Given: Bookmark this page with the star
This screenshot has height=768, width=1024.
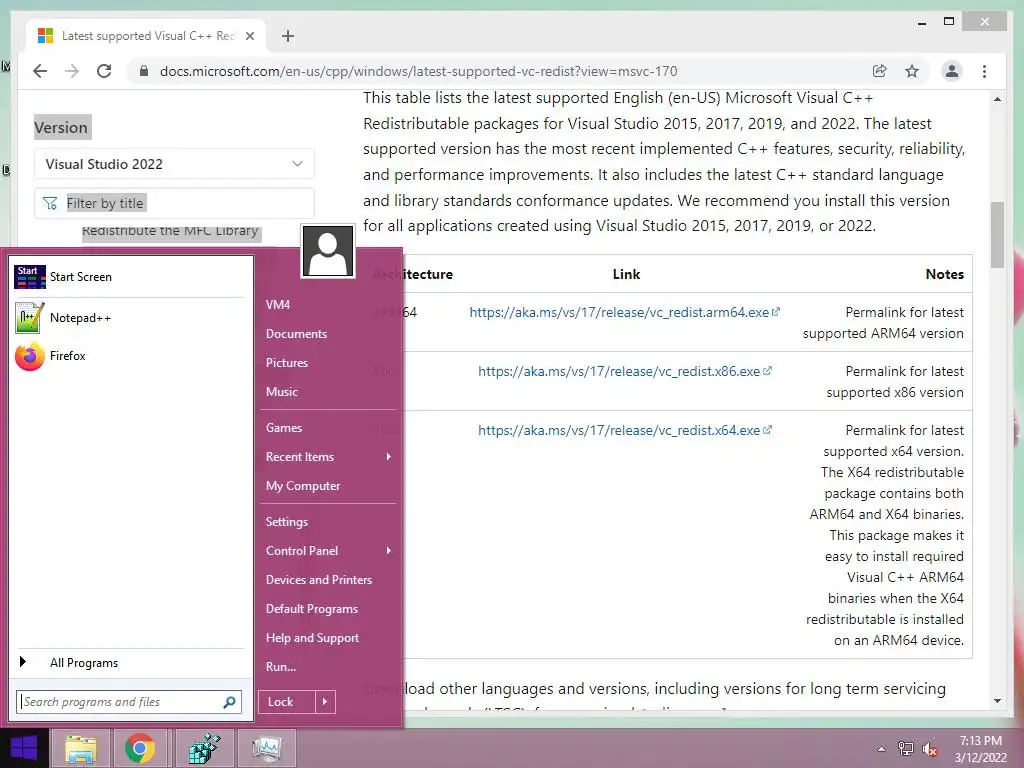Looking at the screenshot, I should click(912, 71).
